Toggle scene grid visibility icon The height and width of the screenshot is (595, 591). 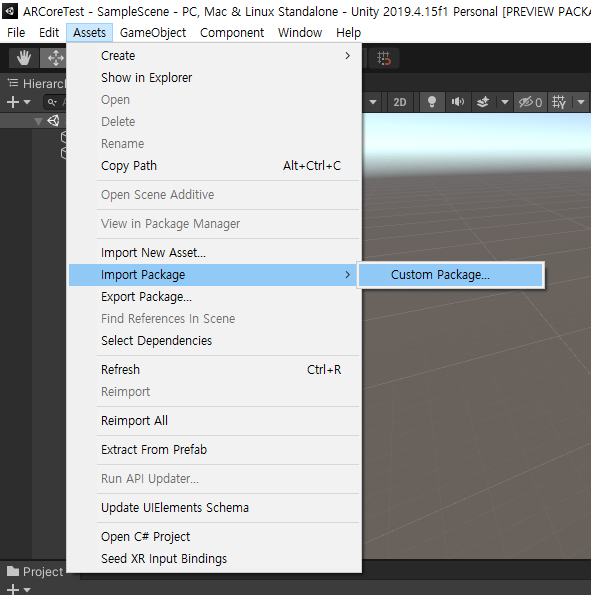(559, 102)
